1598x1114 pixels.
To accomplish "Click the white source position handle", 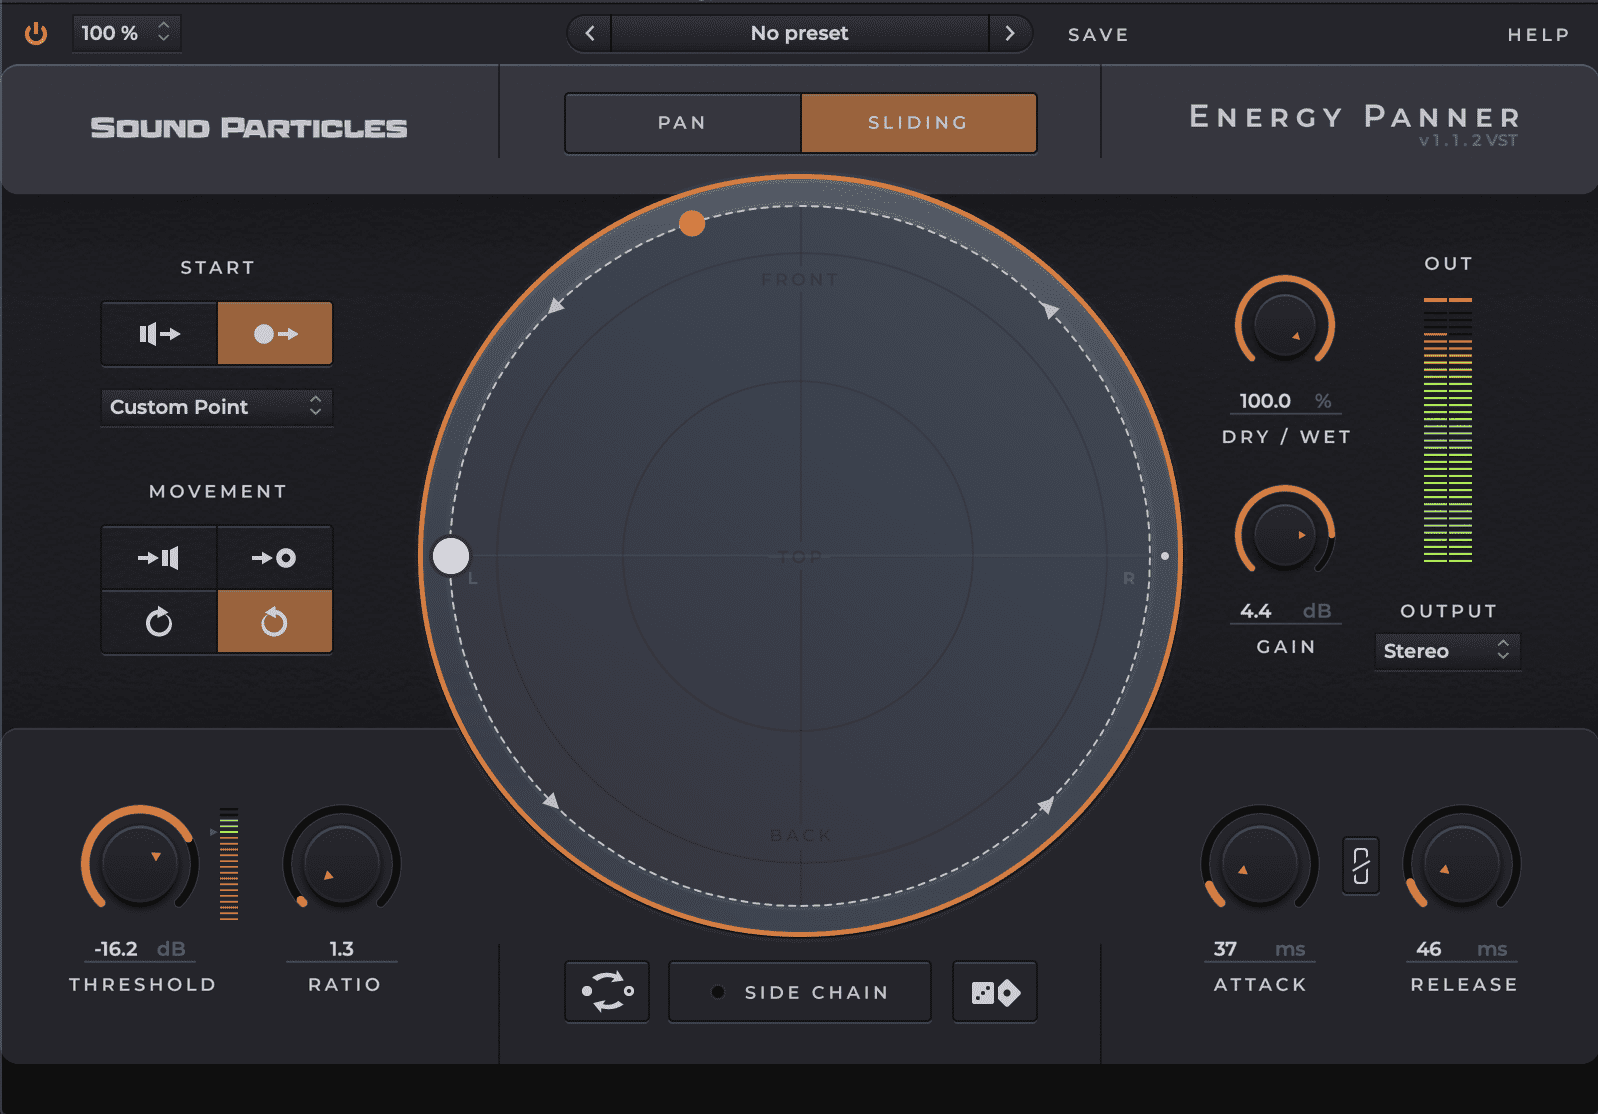I will (x=451, y=556).
